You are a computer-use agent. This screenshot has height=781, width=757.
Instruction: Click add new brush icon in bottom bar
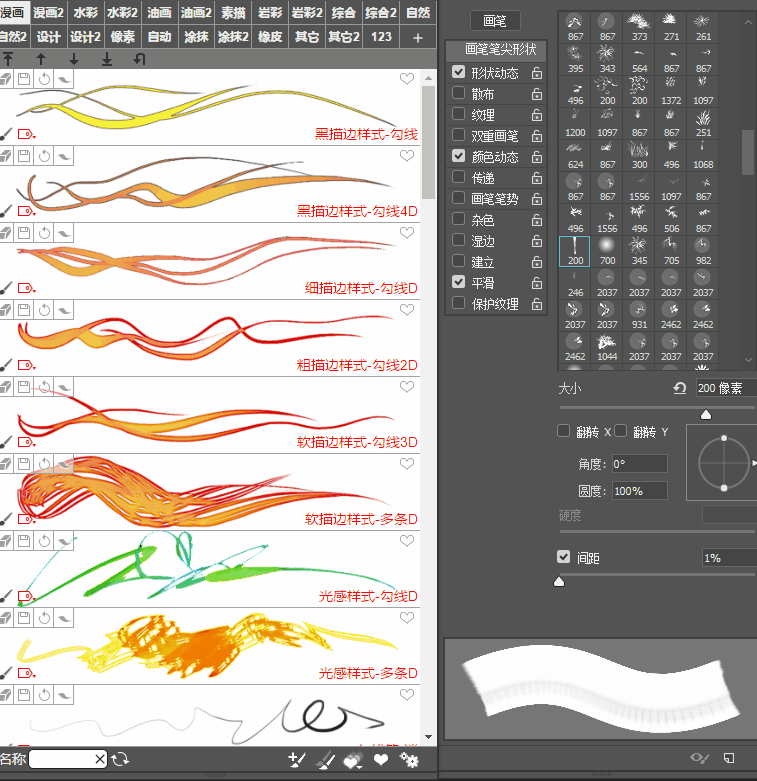(x=297, y=760)
